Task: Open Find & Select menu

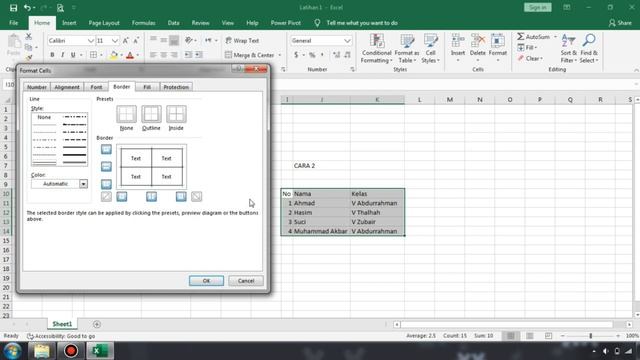Action: coord(589,49)
